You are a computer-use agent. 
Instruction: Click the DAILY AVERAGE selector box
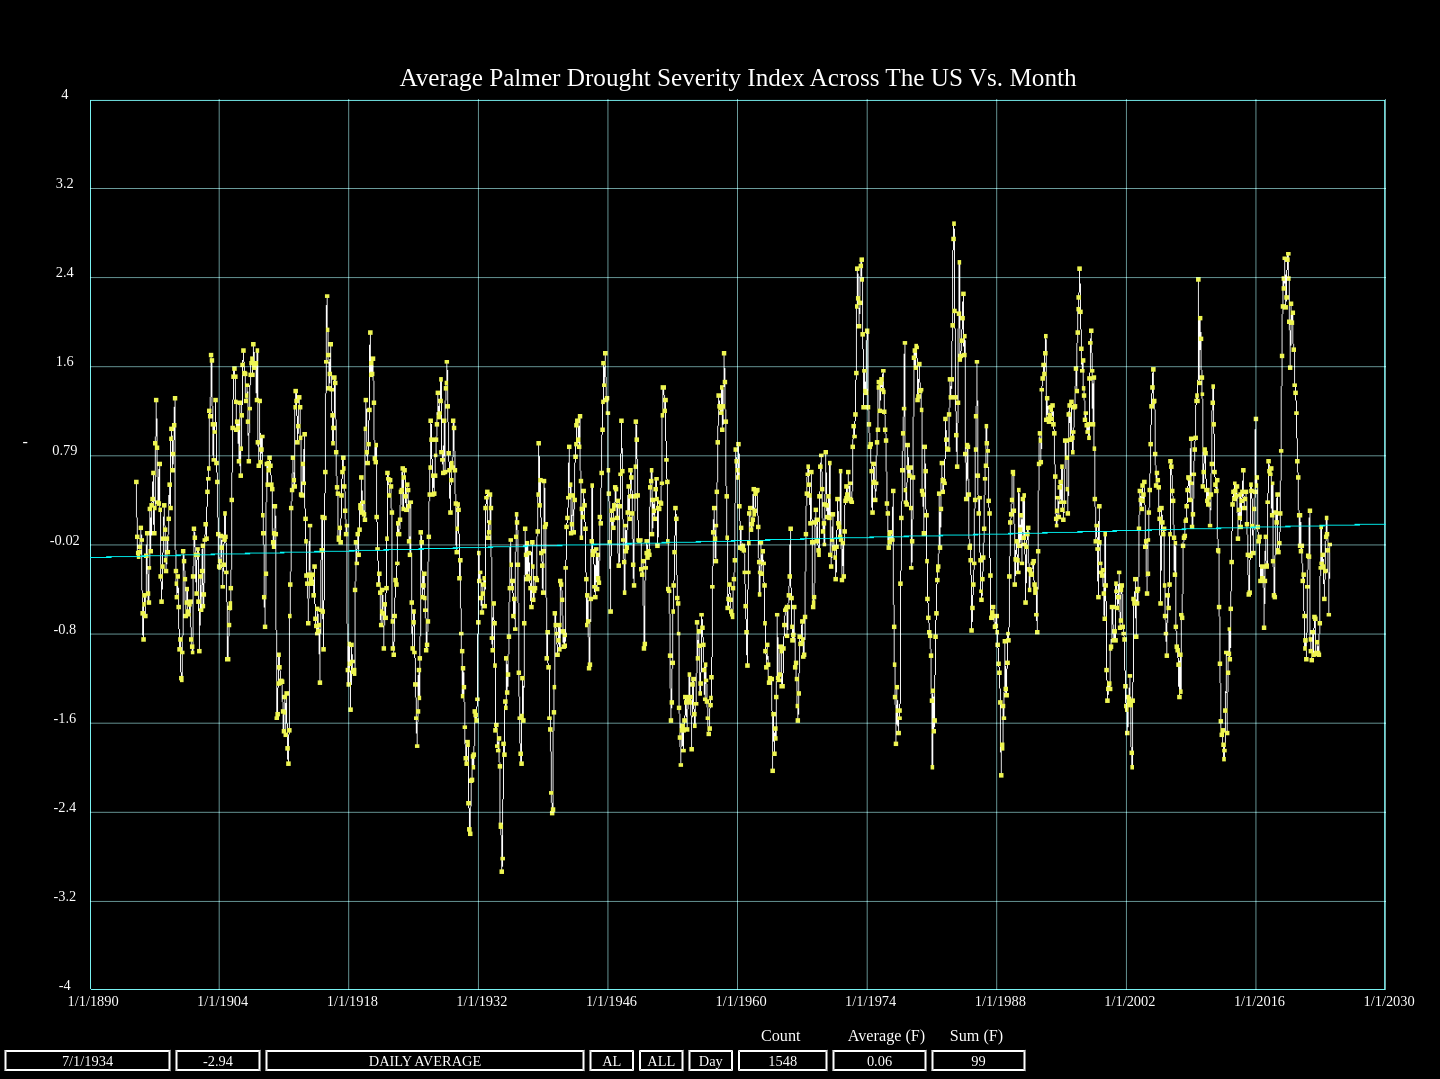(x=424, y=1061)
